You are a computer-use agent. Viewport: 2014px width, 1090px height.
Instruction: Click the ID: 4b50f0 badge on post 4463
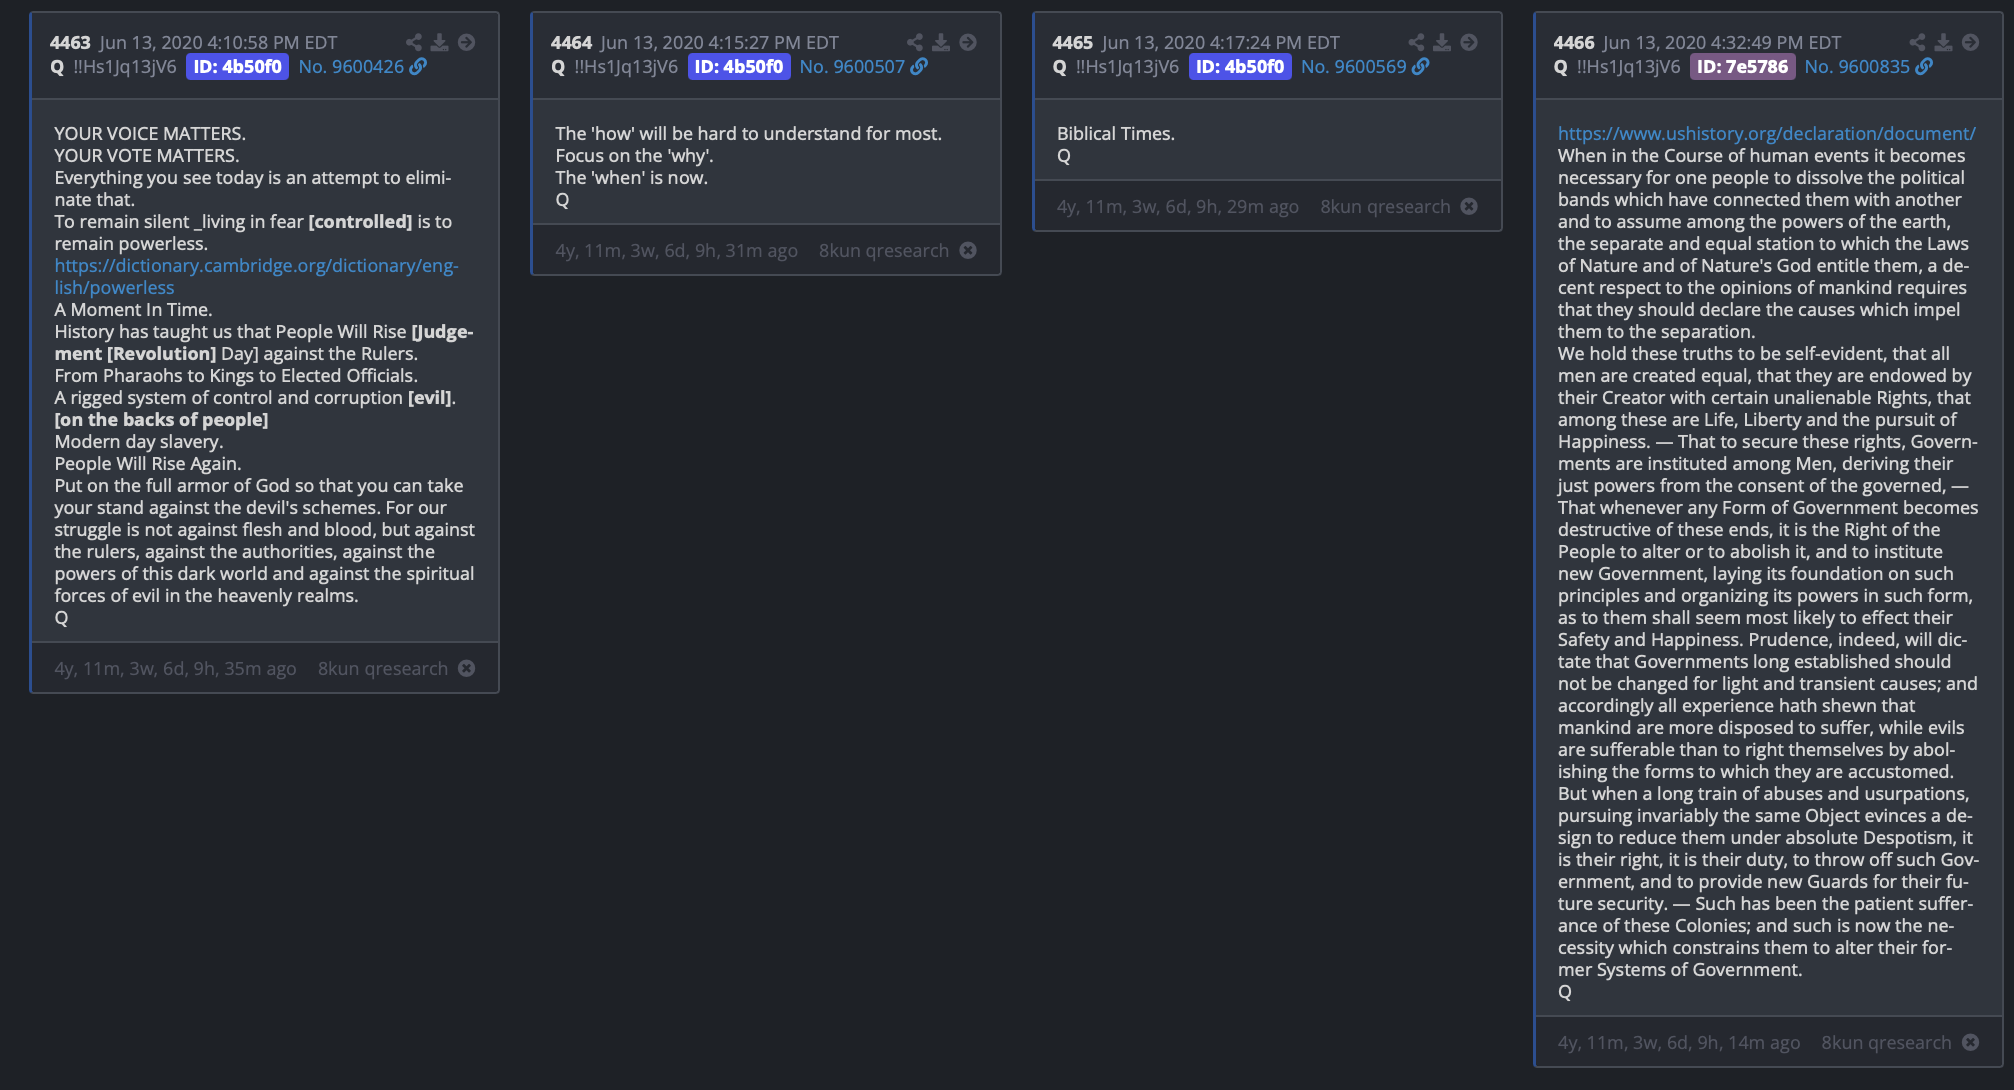click(238, 67)
